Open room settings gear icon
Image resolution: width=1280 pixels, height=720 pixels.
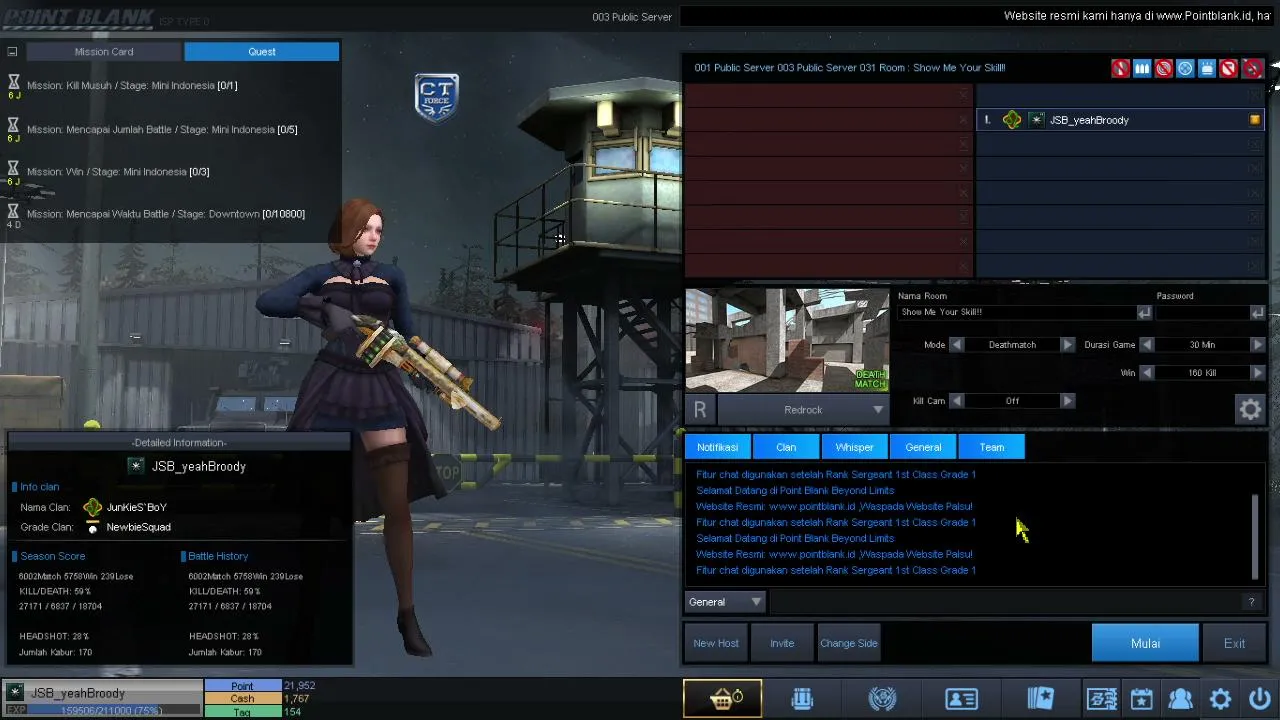[1250, 409]
